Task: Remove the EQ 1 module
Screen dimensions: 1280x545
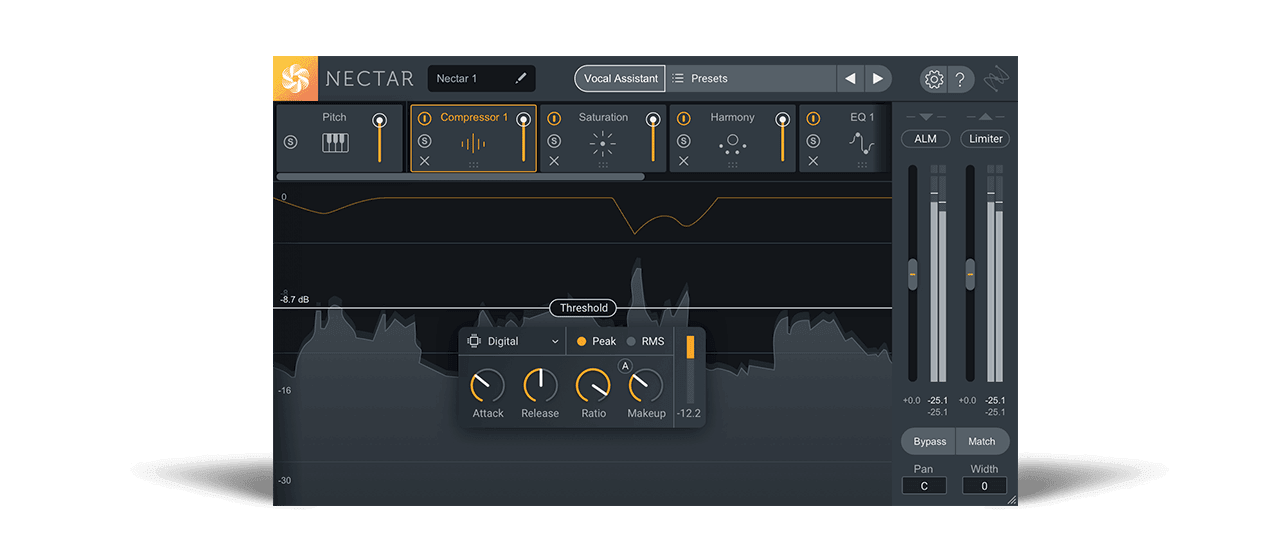Action: point(813,161)
